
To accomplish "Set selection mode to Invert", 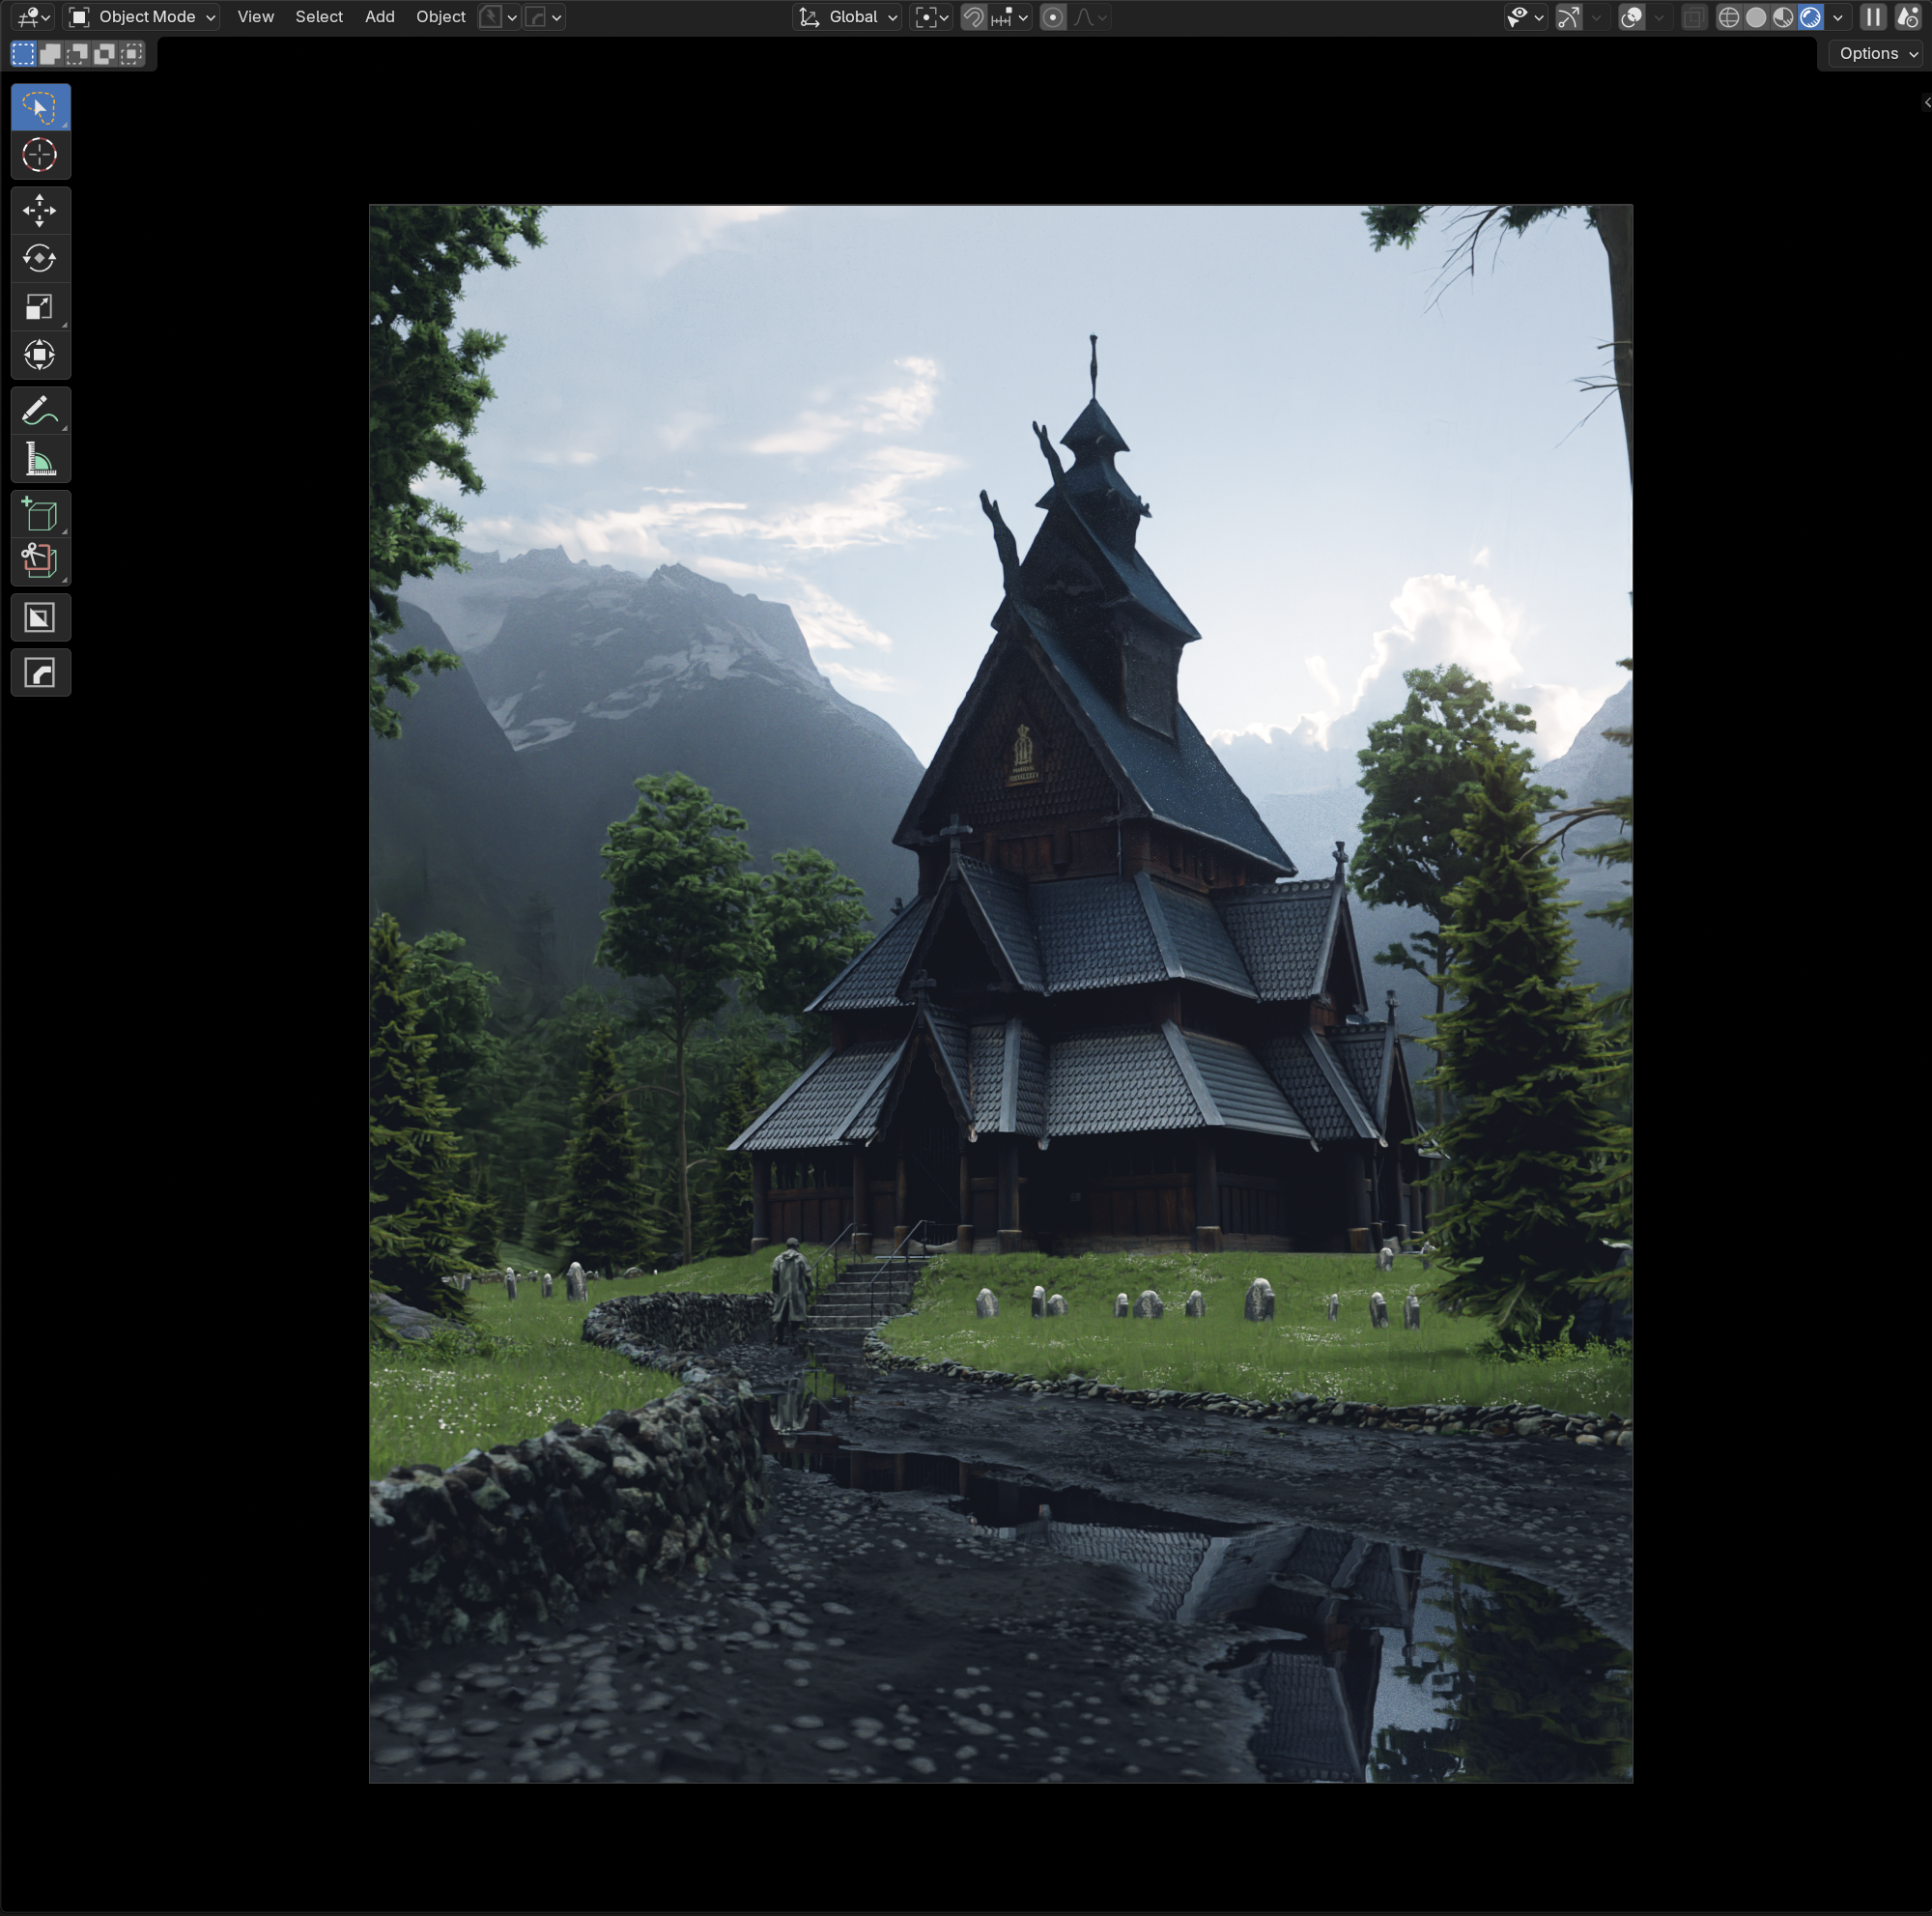I will tap(104, 54).
